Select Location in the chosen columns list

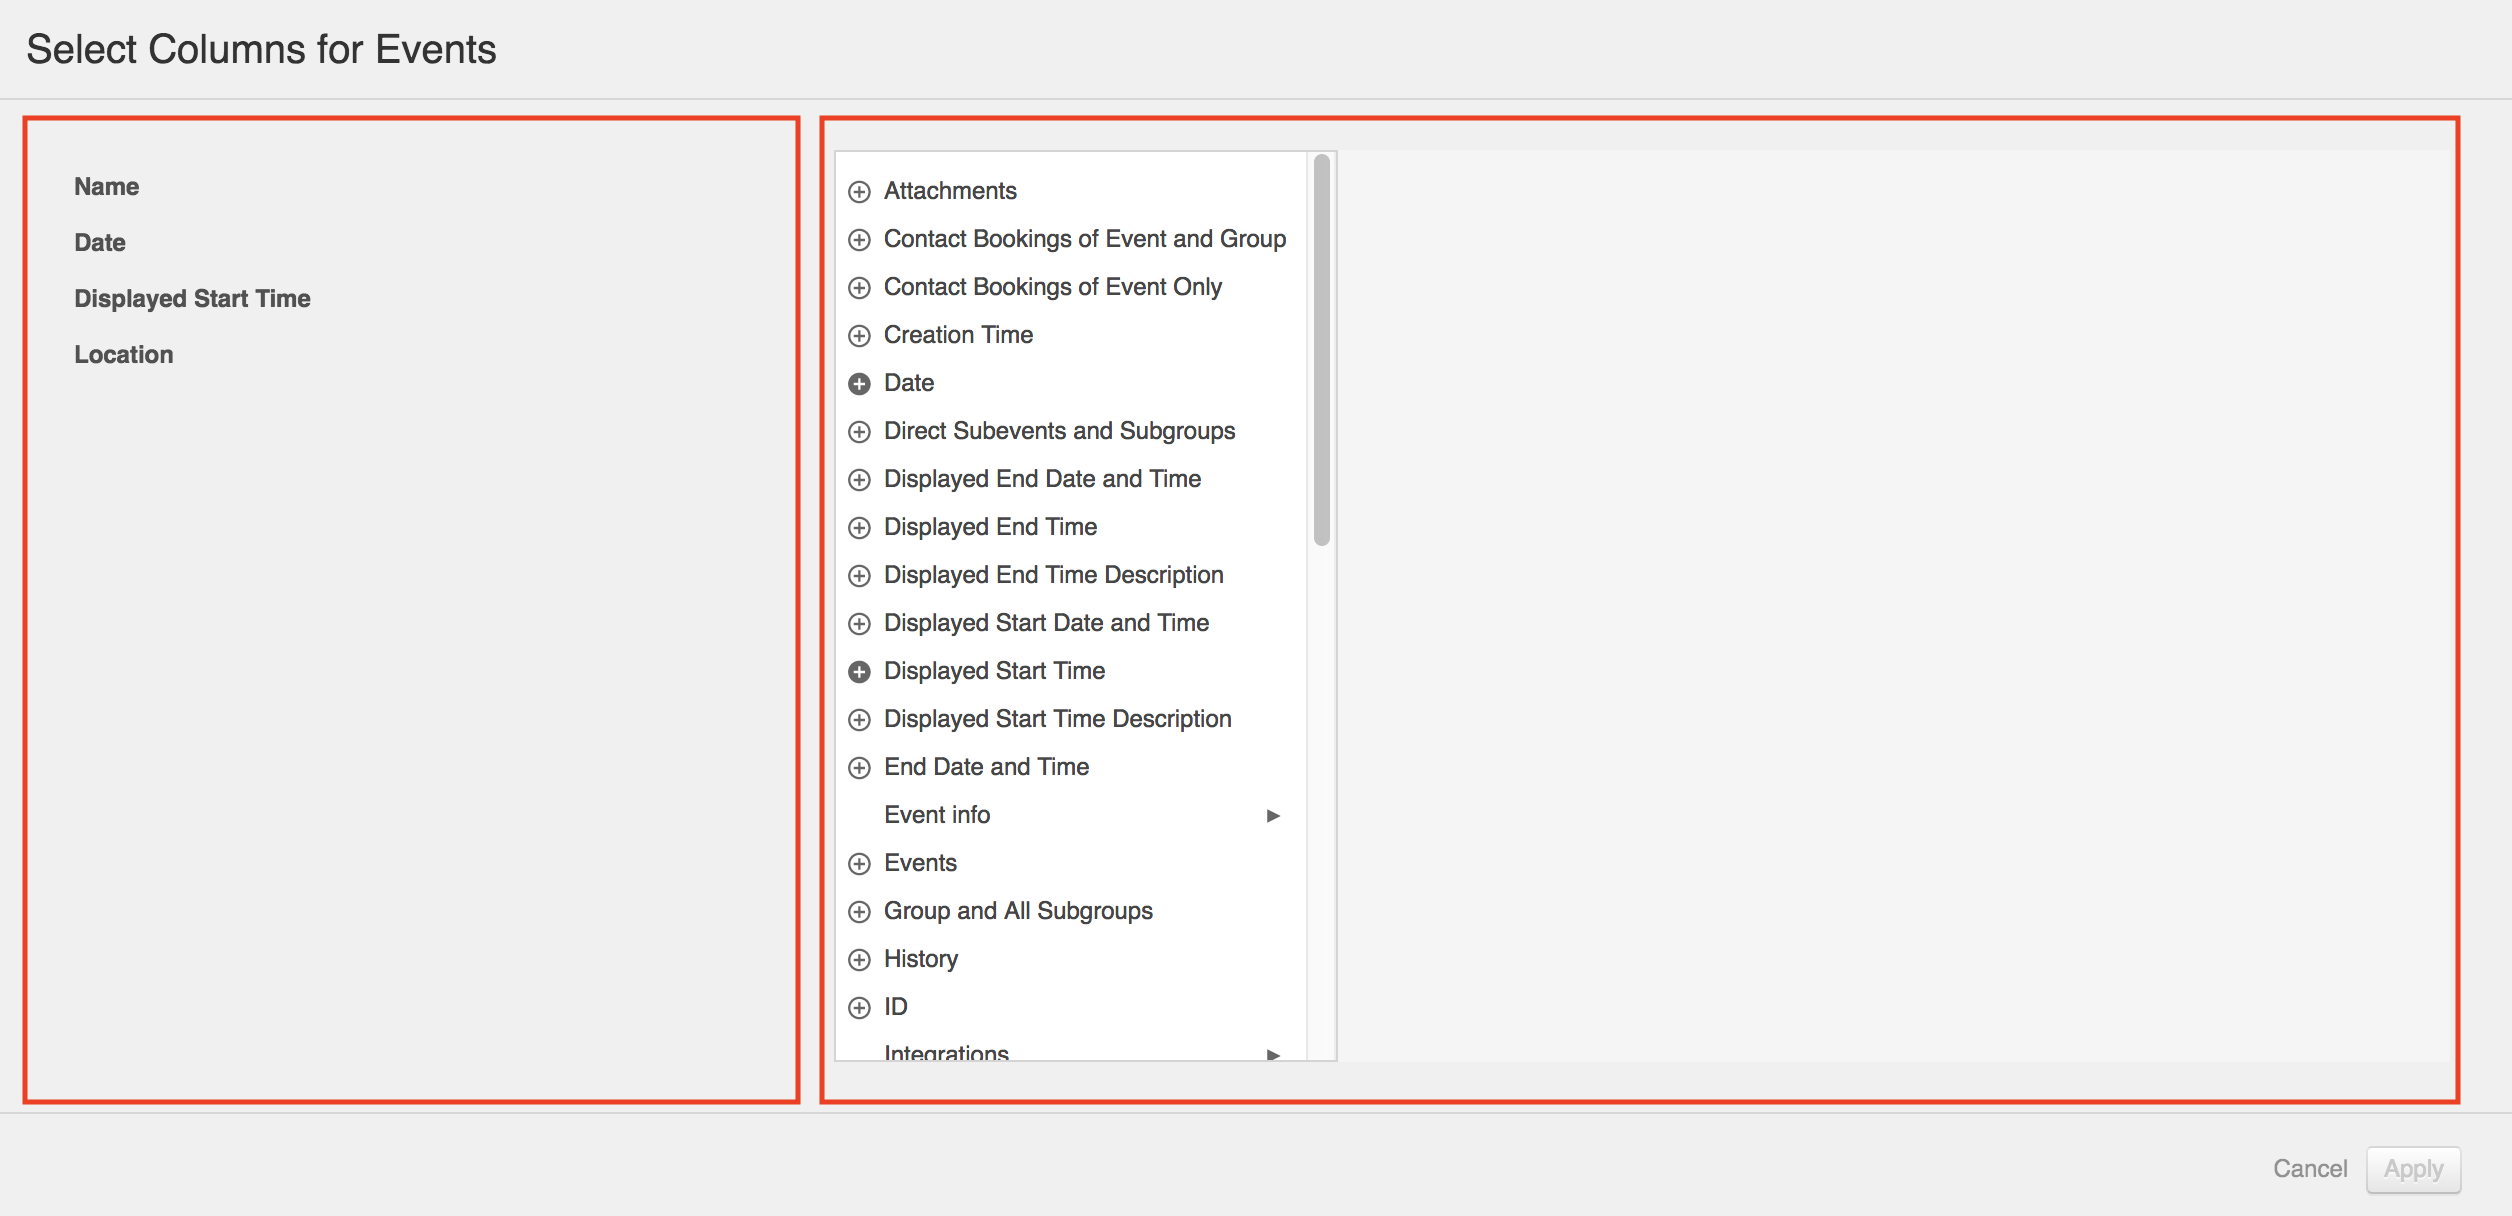point(124,355)
